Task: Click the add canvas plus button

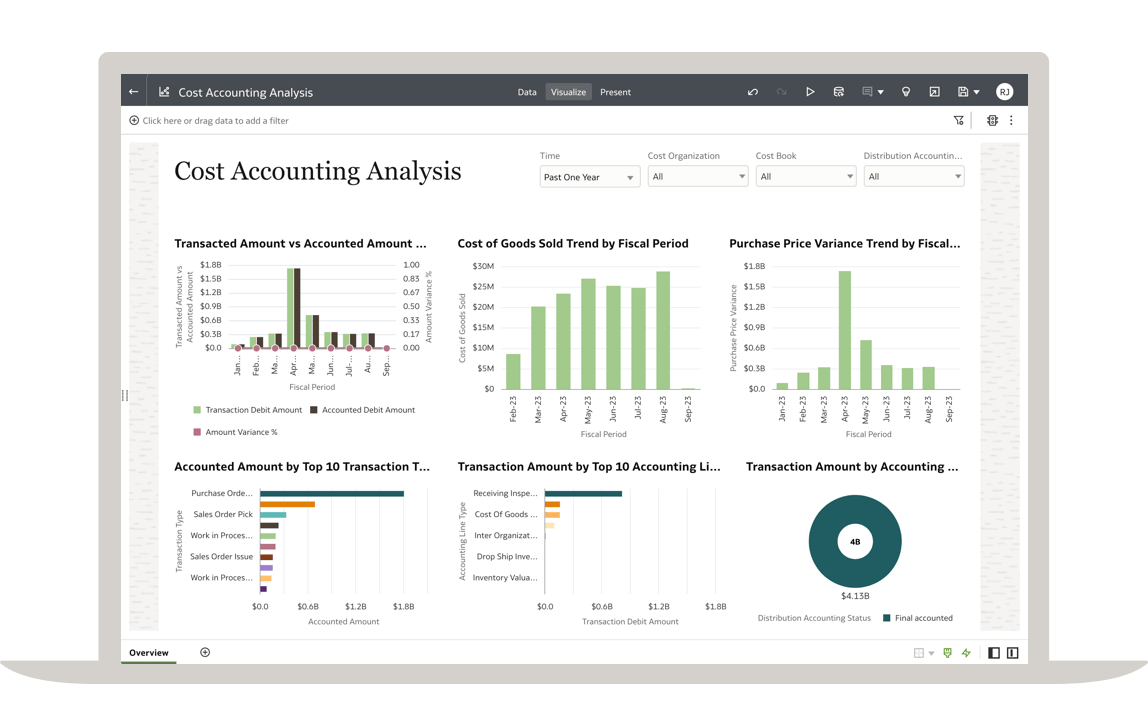Action: tap(205, 653)
